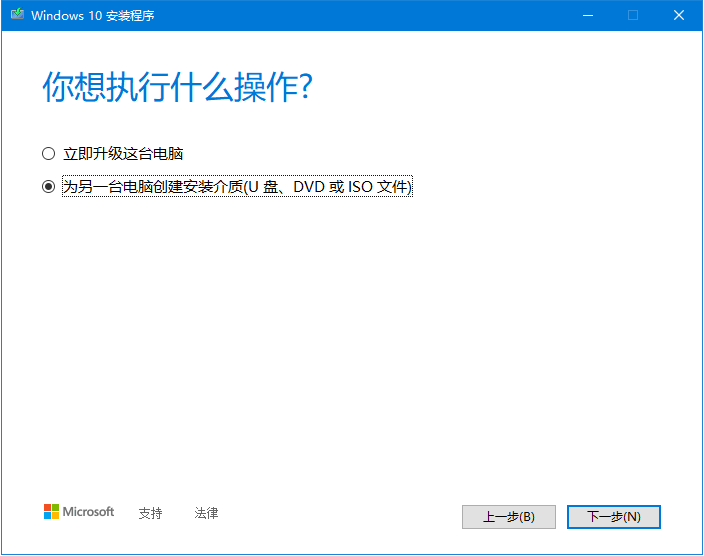Select the 立即升级这台电脑 radio circle

(x=48, y=154)
